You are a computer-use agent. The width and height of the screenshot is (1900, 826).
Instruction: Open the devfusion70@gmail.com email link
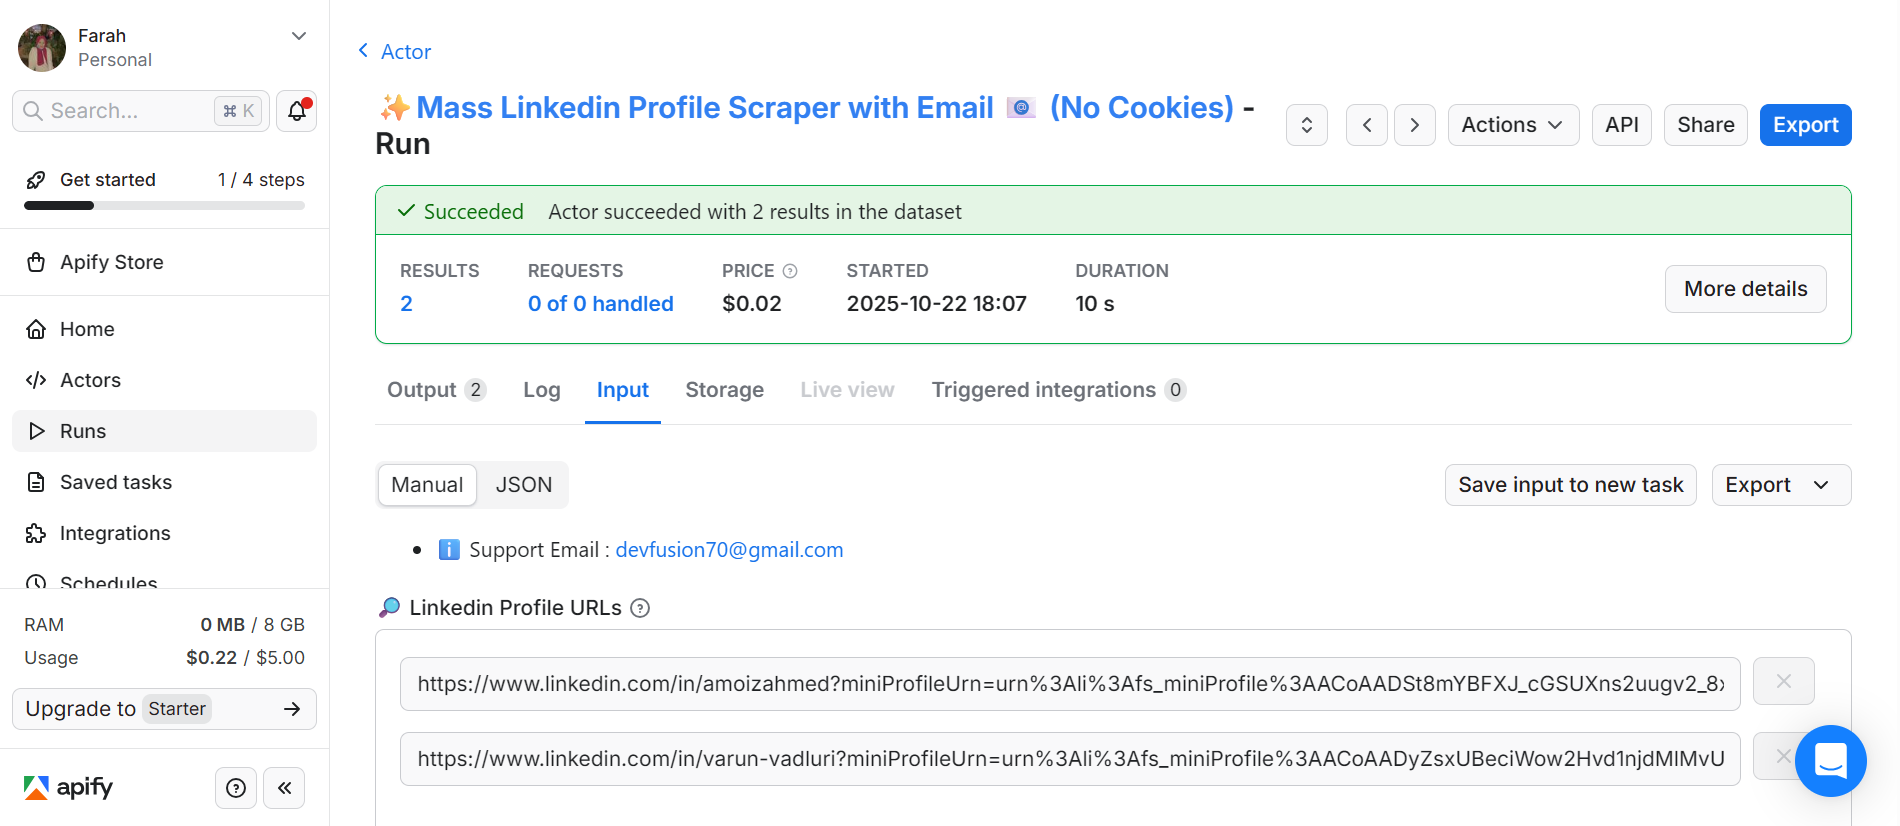pyautogui.click(x=729, y=550)
